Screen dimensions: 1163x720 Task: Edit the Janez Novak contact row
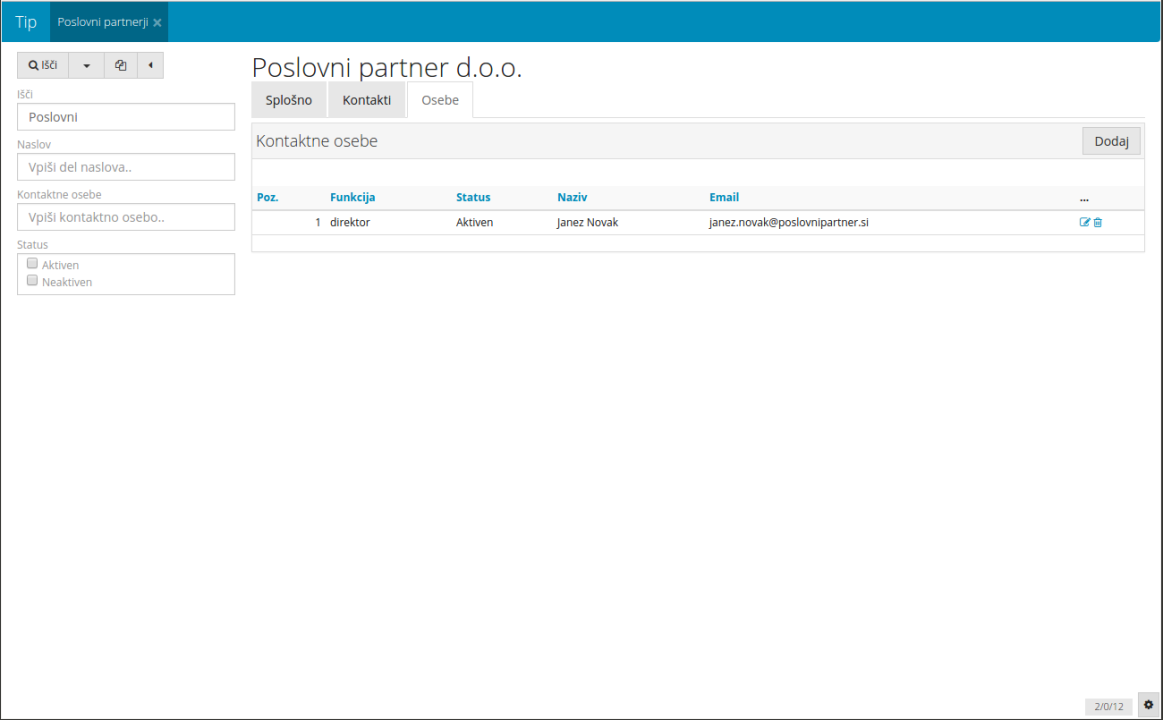[1085, 222]
